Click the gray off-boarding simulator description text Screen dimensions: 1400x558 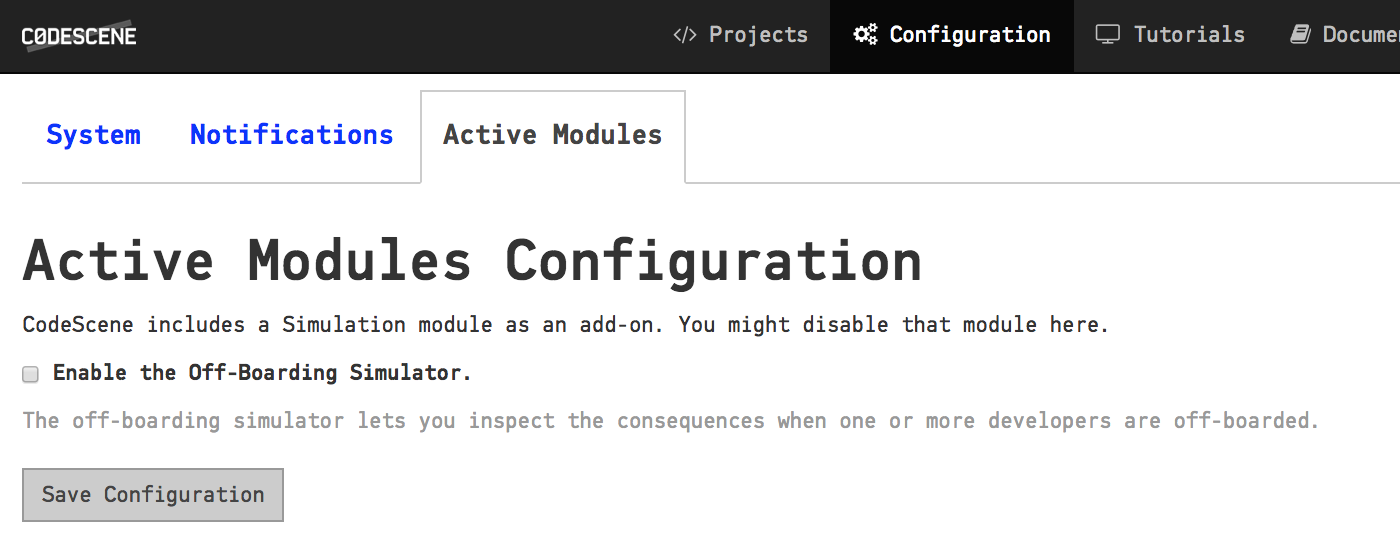670,420
